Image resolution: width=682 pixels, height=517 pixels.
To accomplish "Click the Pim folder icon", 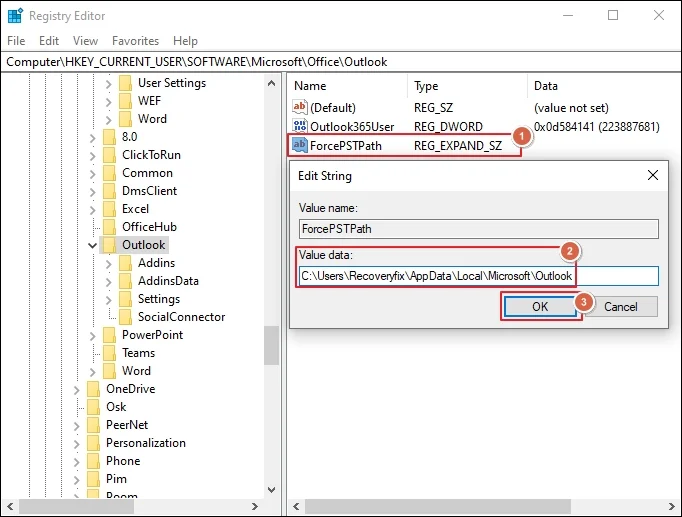I will point(94,479).
